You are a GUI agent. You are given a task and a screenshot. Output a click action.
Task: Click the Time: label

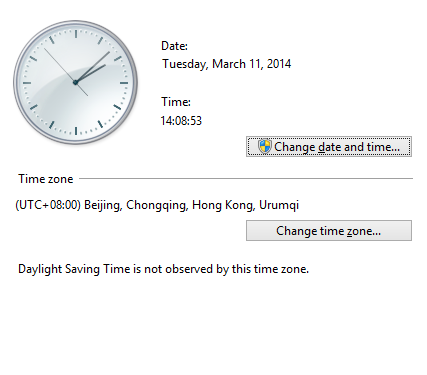[176, 102]
